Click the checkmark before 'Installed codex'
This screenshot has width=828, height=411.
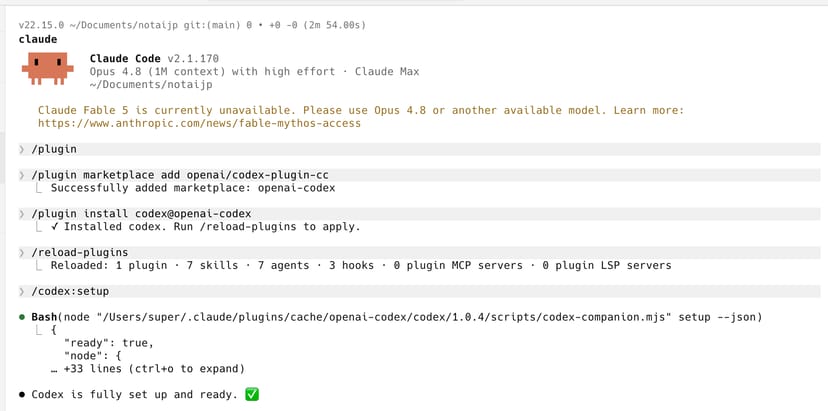54,227
